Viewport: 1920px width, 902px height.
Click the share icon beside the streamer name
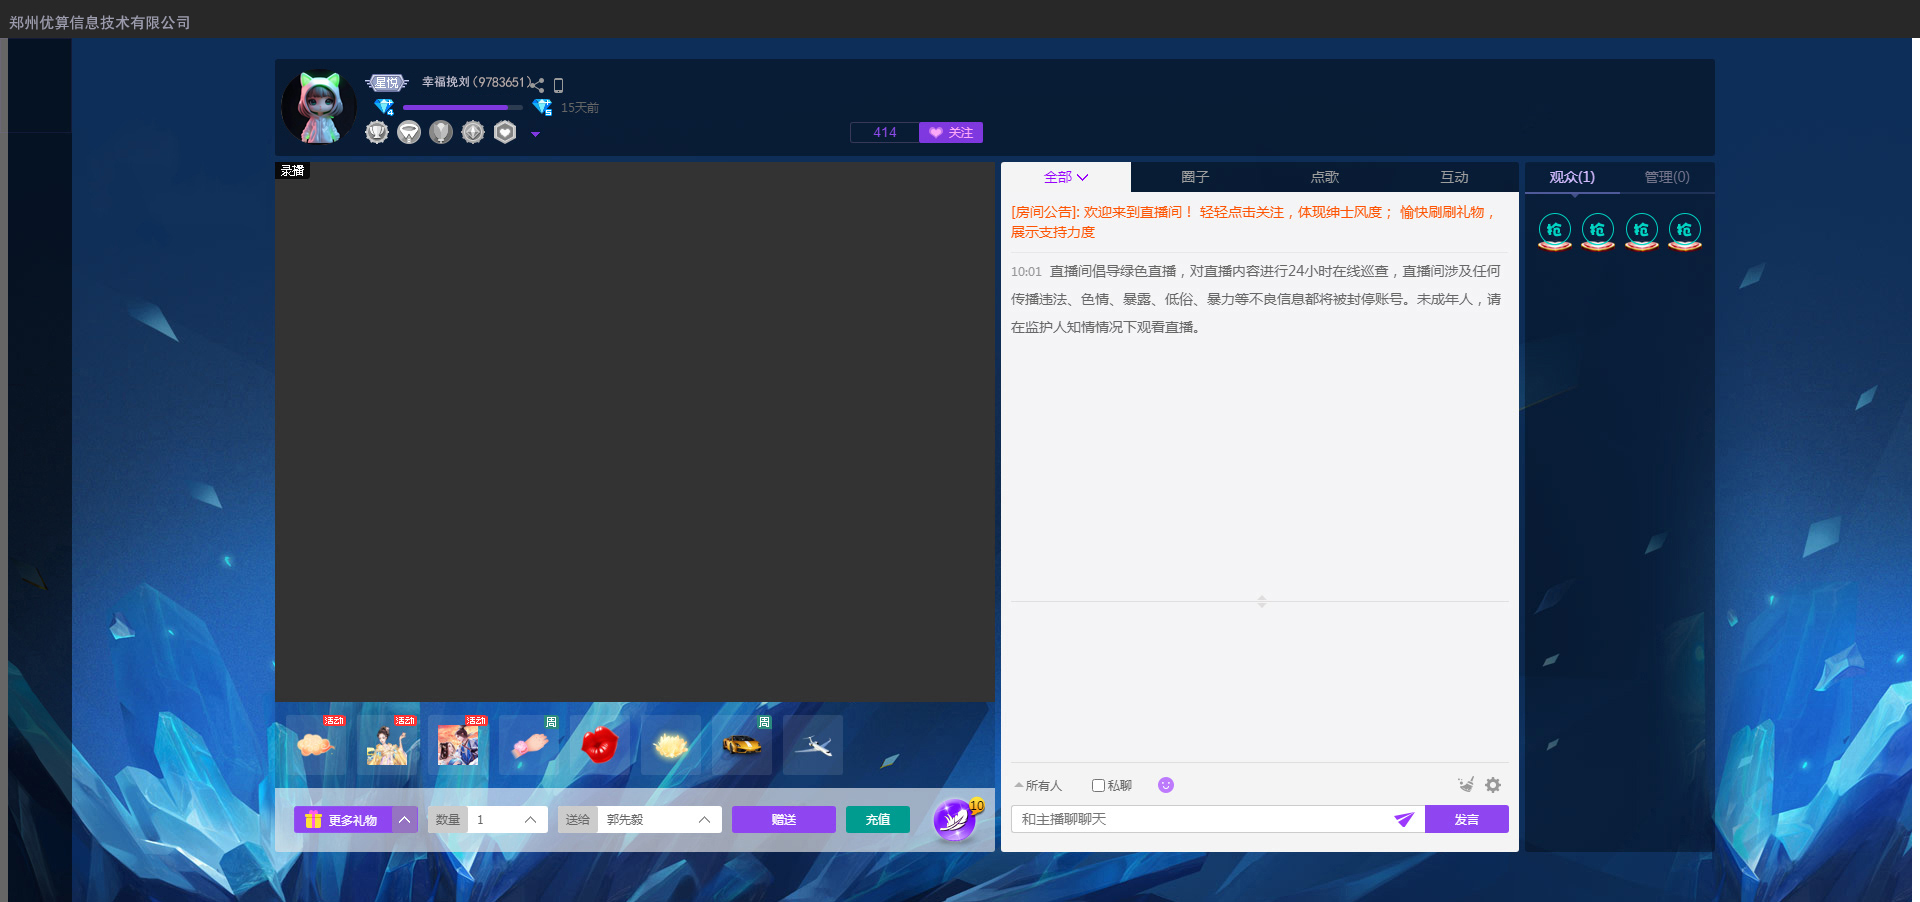tap(537, 85)
